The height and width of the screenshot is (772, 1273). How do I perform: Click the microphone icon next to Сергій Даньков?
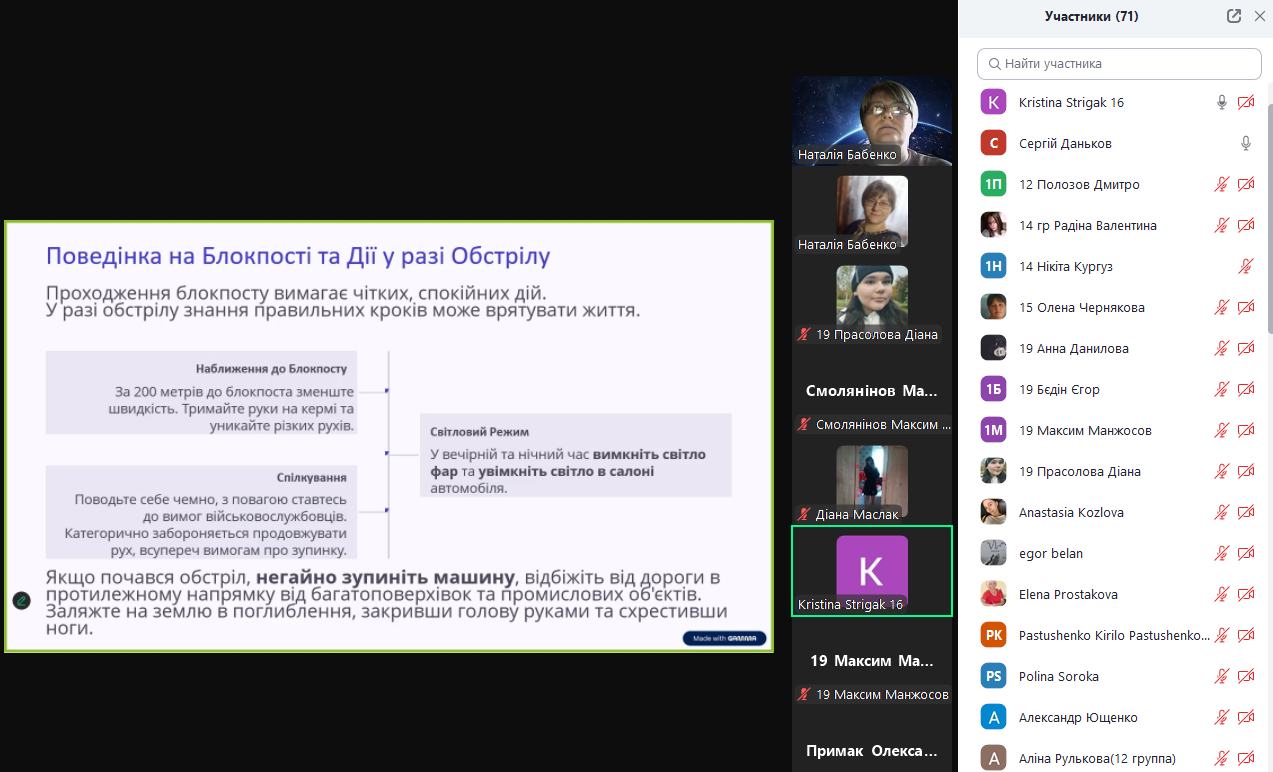pos(1246,144)
